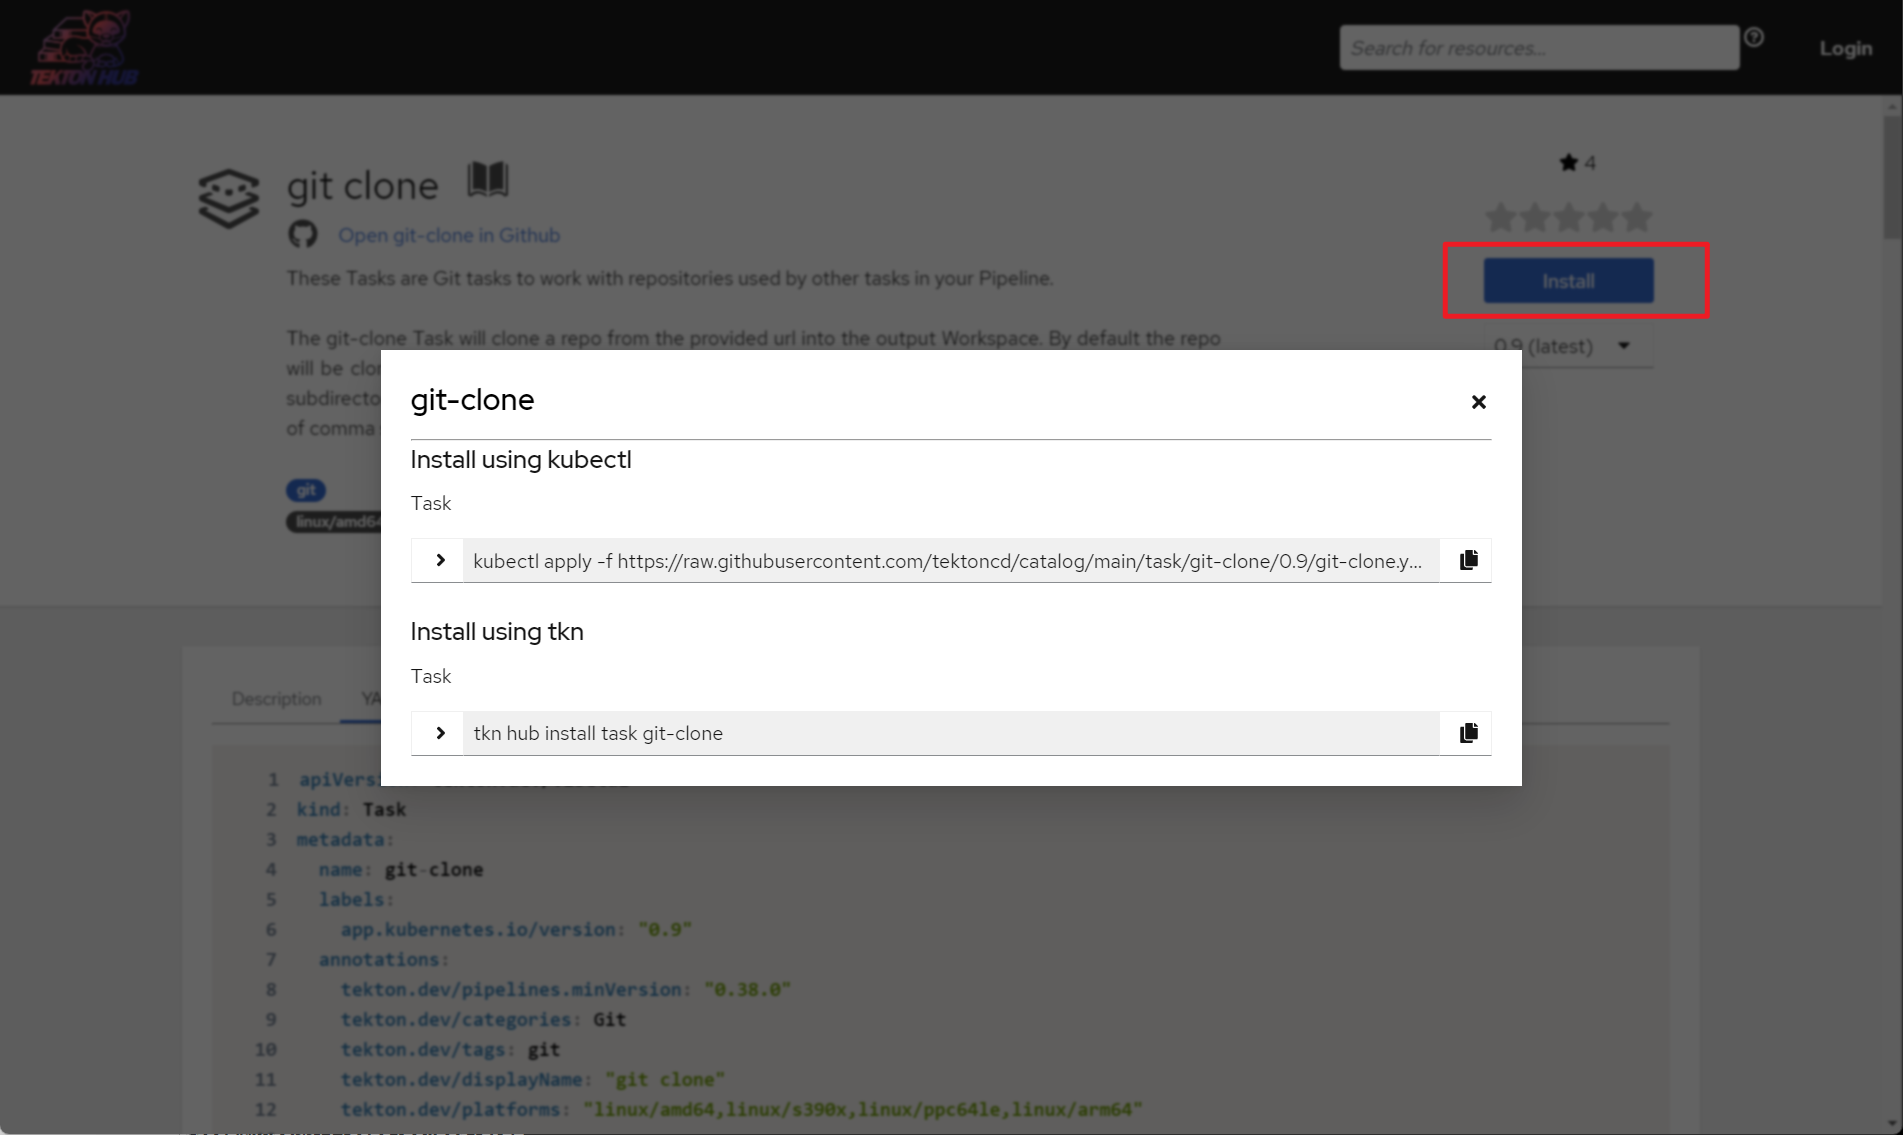This screenshot has width=1903, height=1135.
Task: Click the git clone task layers icon
Action: pos(228,198)
